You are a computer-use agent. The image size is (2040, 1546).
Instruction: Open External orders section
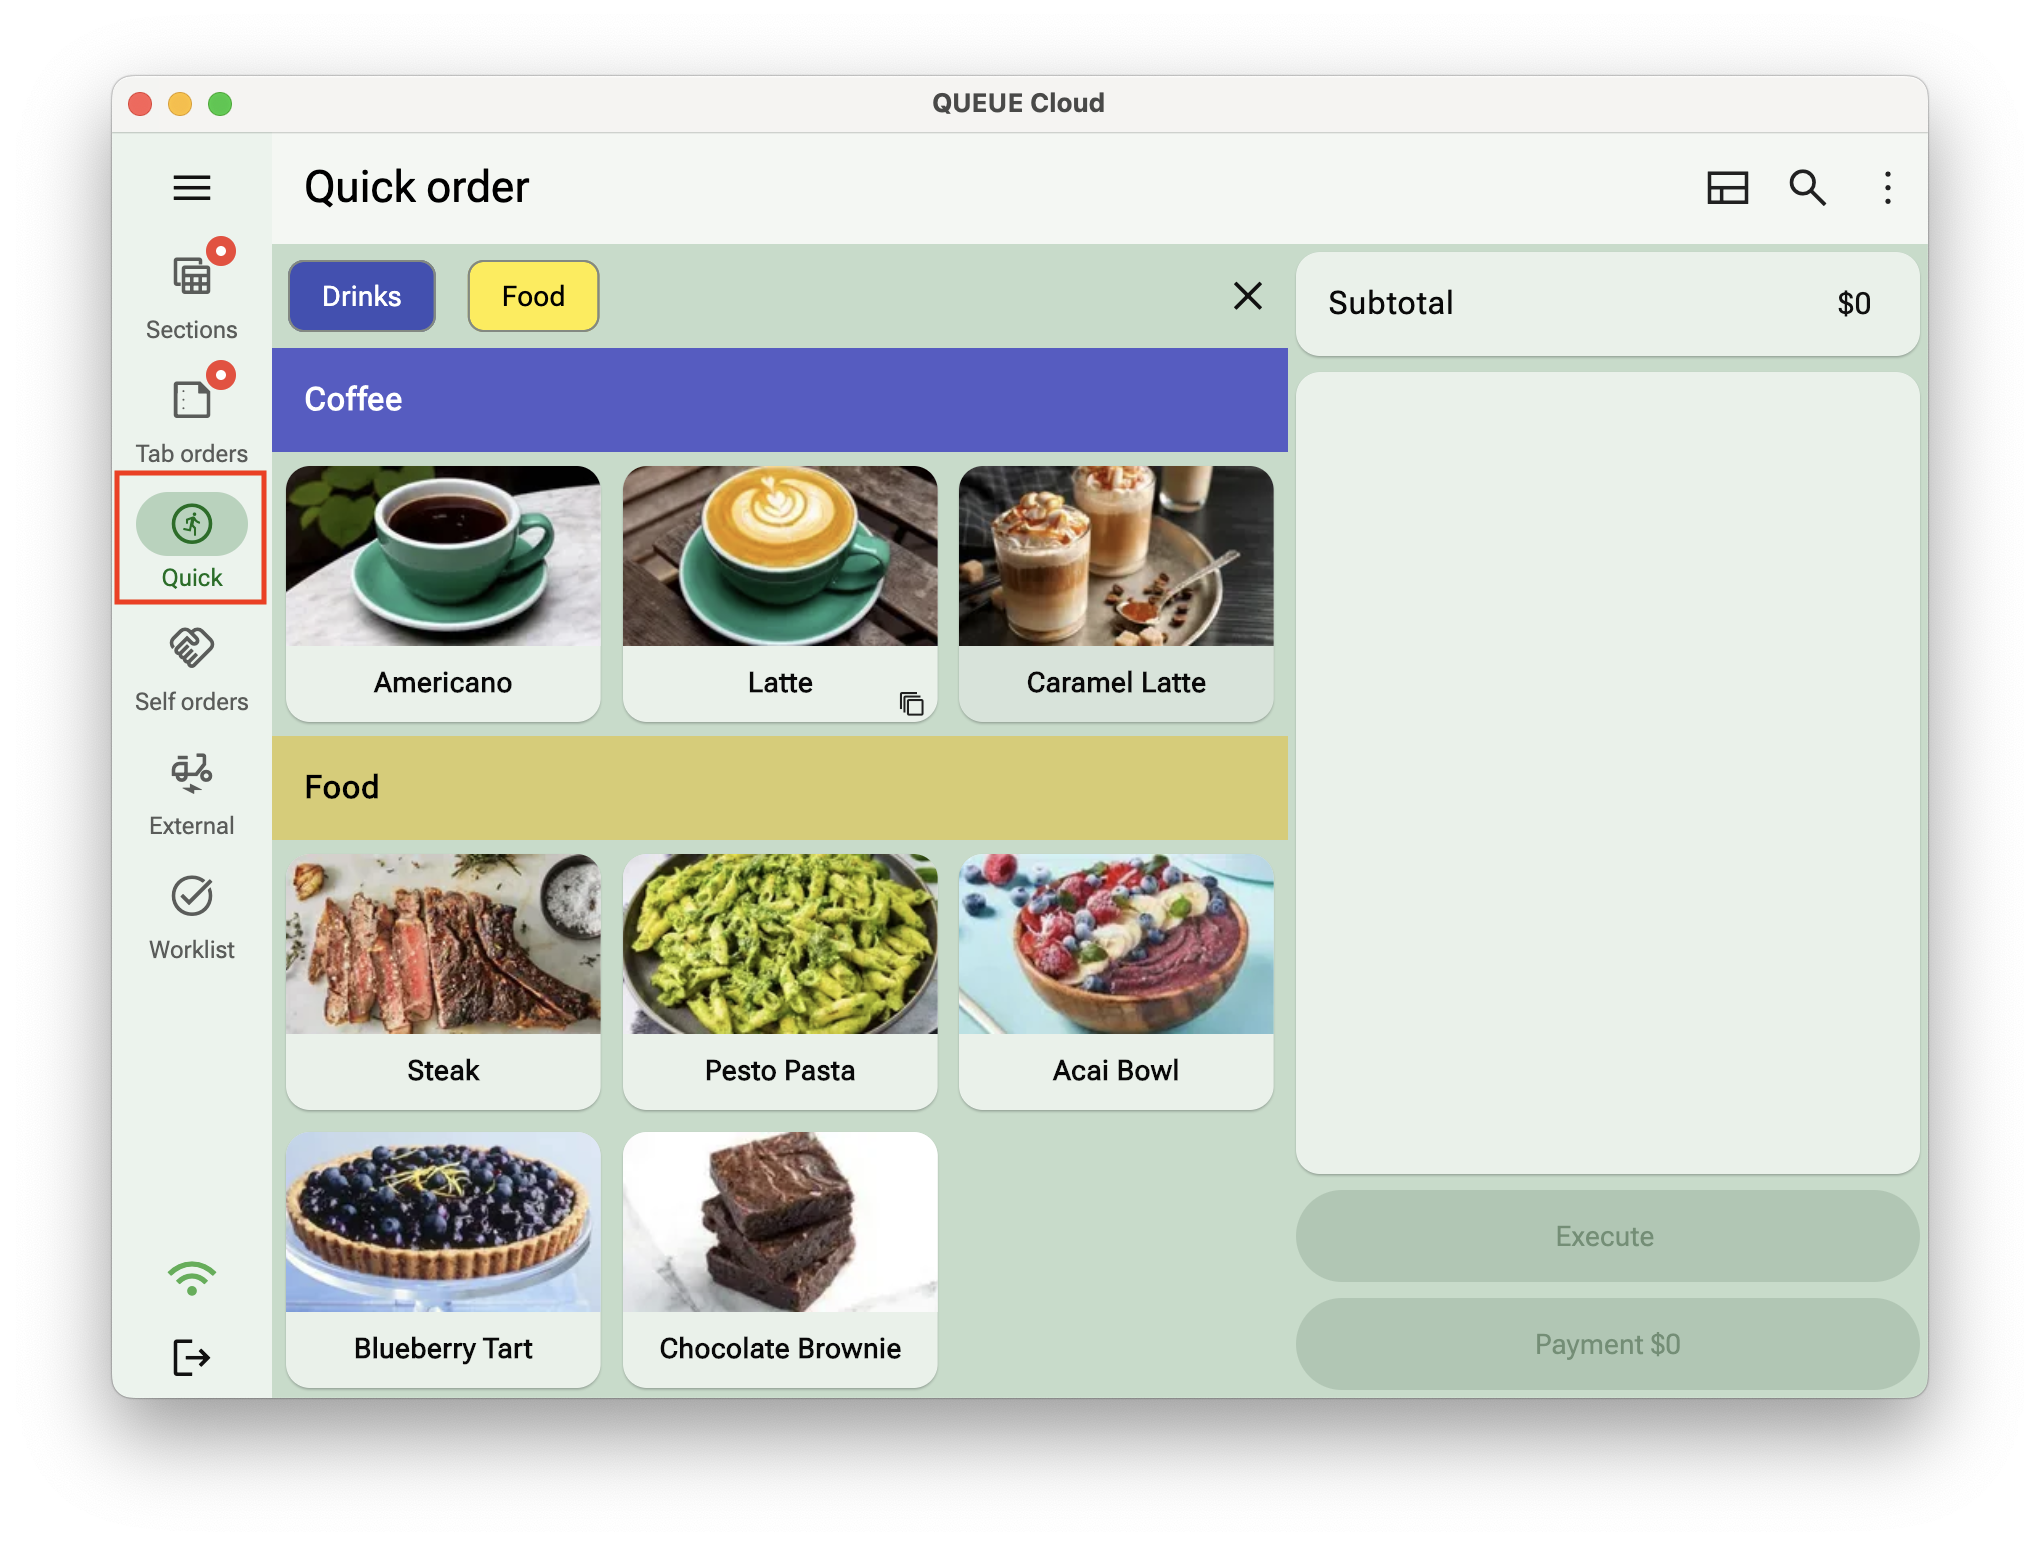[190, 786]
